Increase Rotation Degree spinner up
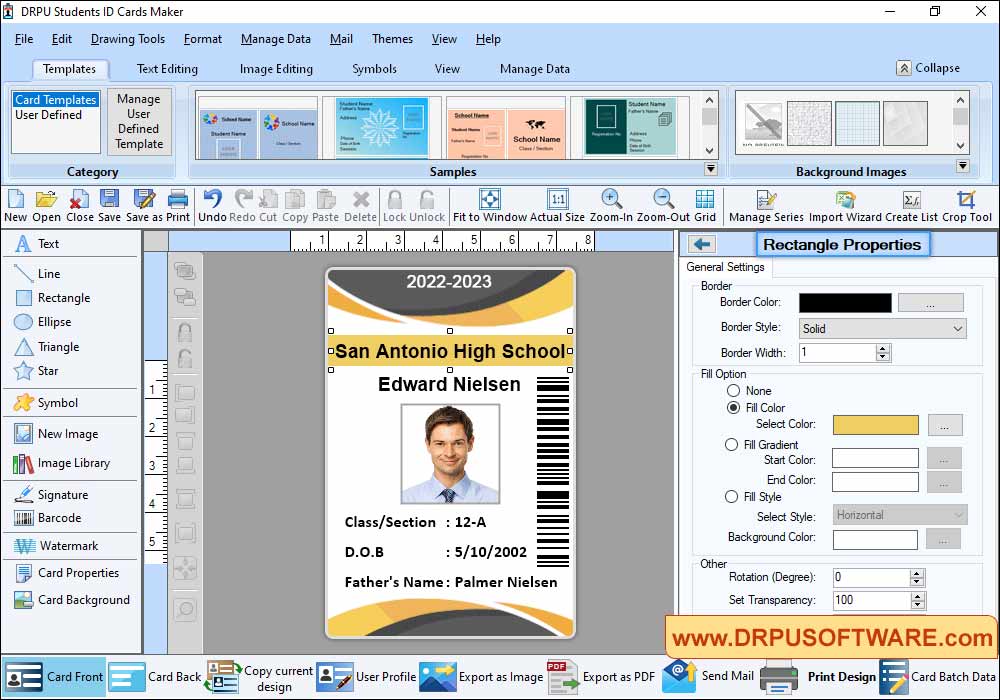This screenshot has height=700, width=1000. coord(917,574)
